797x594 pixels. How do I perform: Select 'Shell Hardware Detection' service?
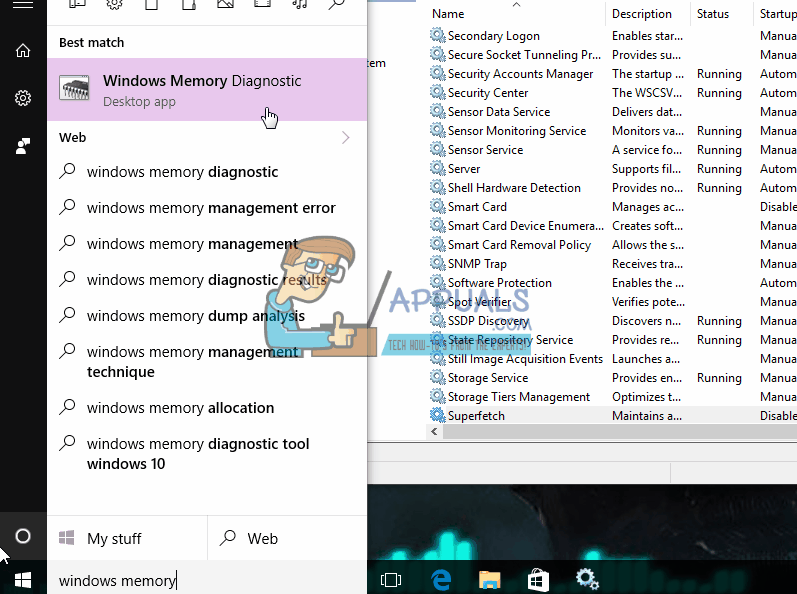612,187
